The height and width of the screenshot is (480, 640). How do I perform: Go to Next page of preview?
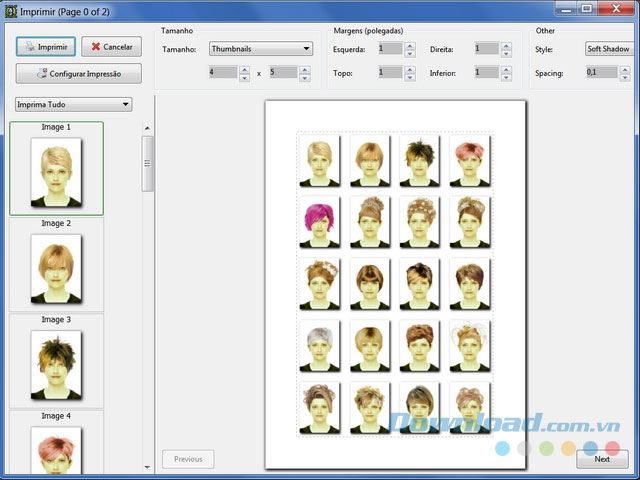point(602,459)
